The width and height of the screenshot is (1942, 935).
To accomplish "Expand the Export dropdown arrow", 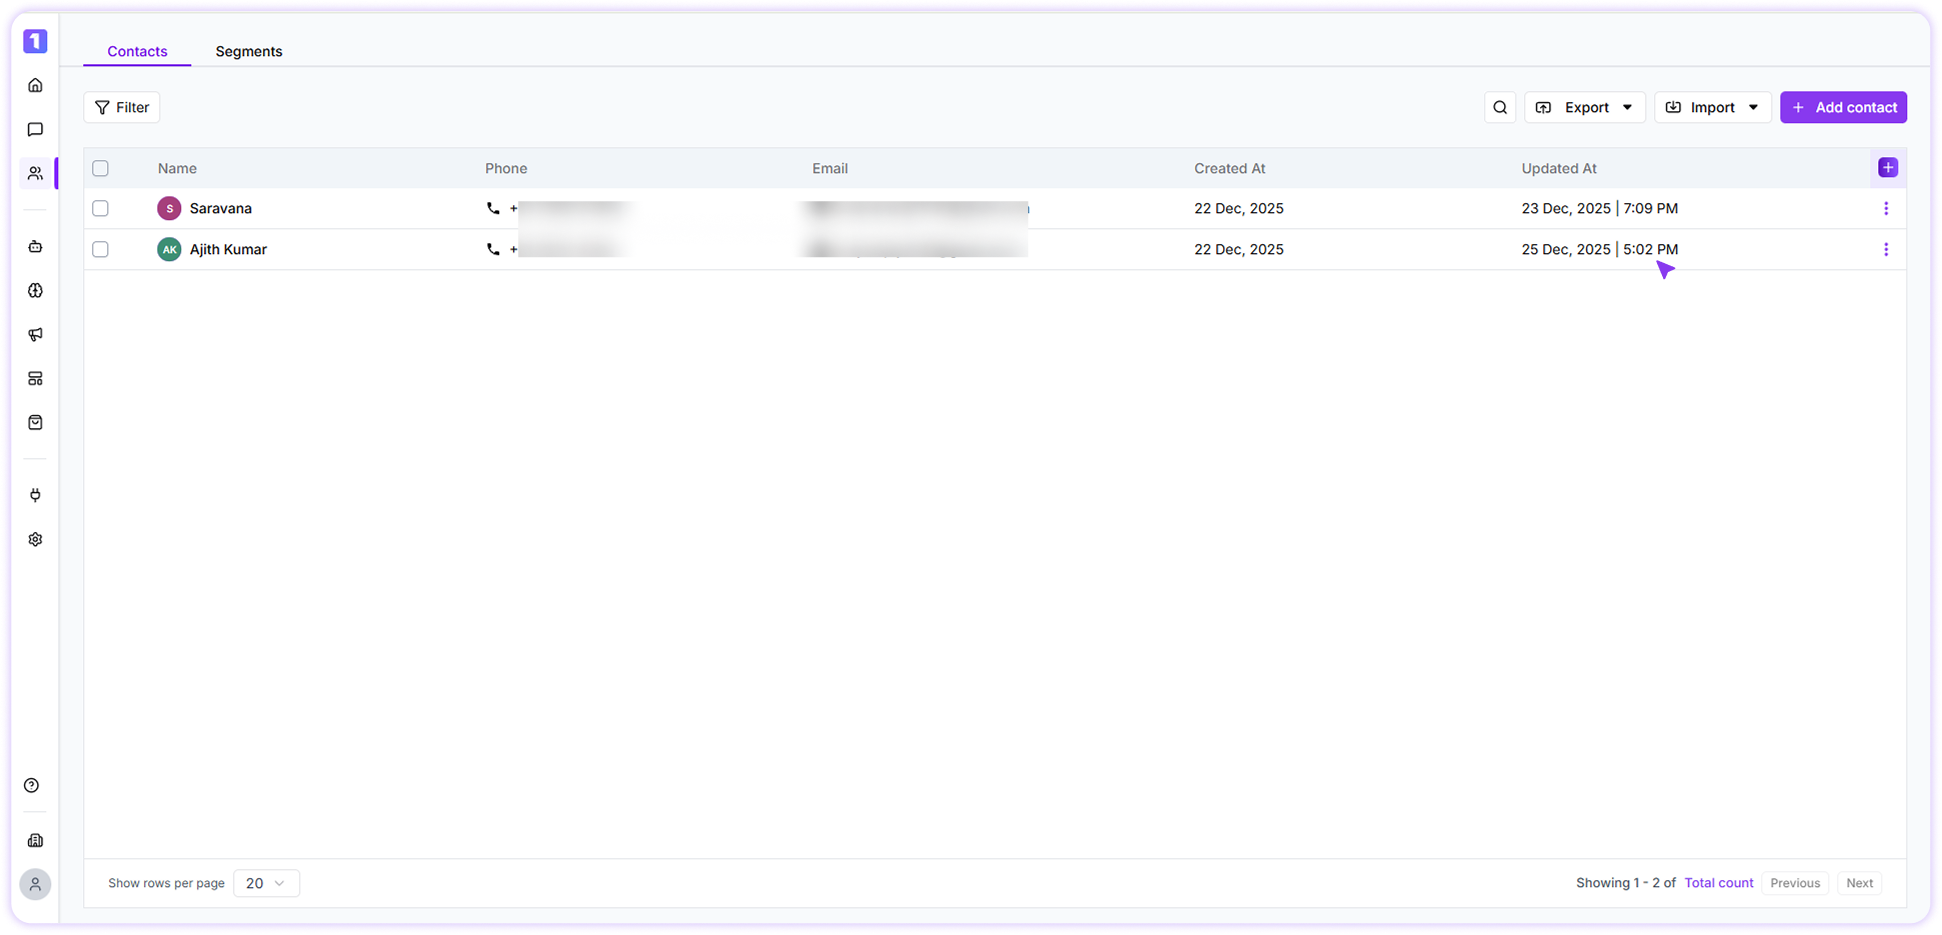I will click(1628, 107).
